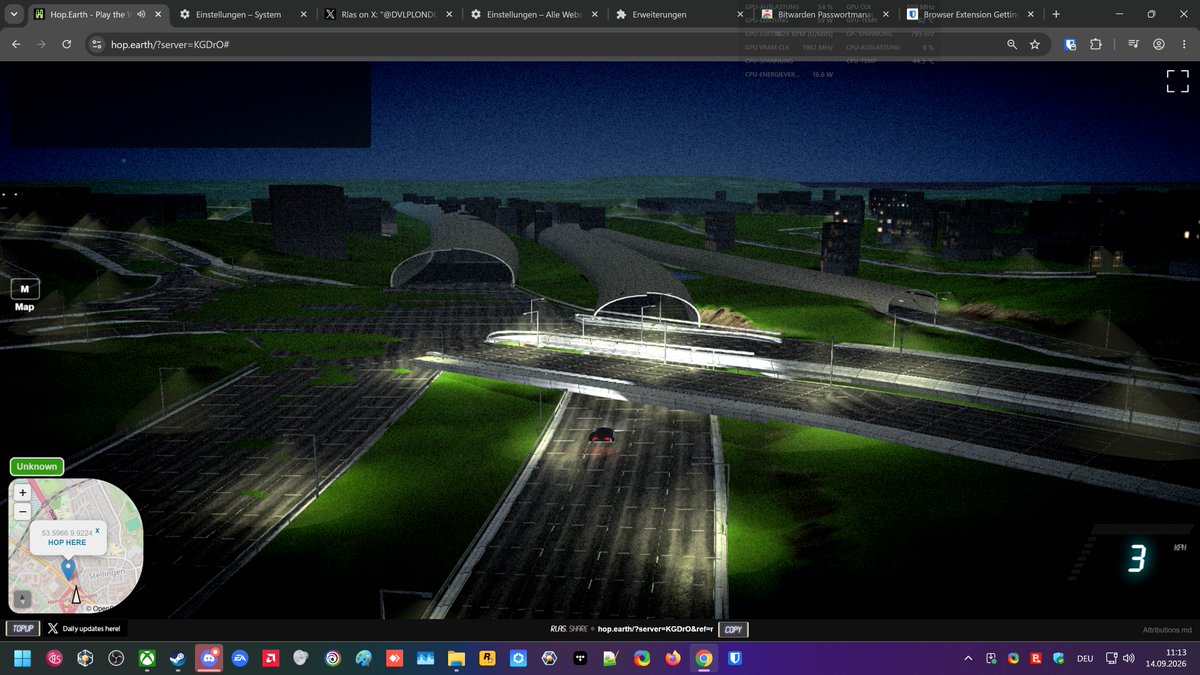Click the green Unknown location label
The height and width of the screenshot is (675, 1200).
(x=37, y=466)
